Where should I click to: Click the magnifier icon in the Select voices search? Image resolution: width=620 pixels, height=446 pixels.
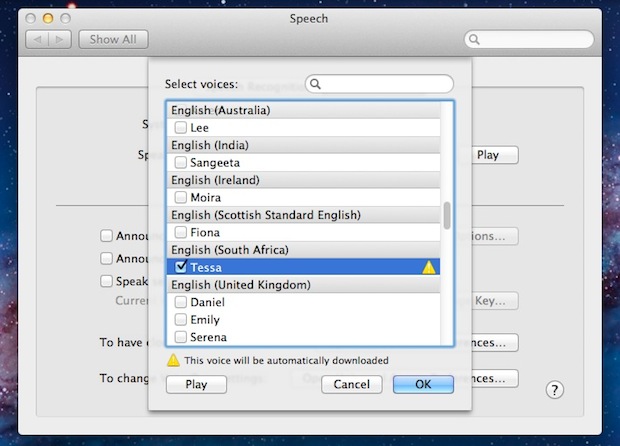pos(315,84)
